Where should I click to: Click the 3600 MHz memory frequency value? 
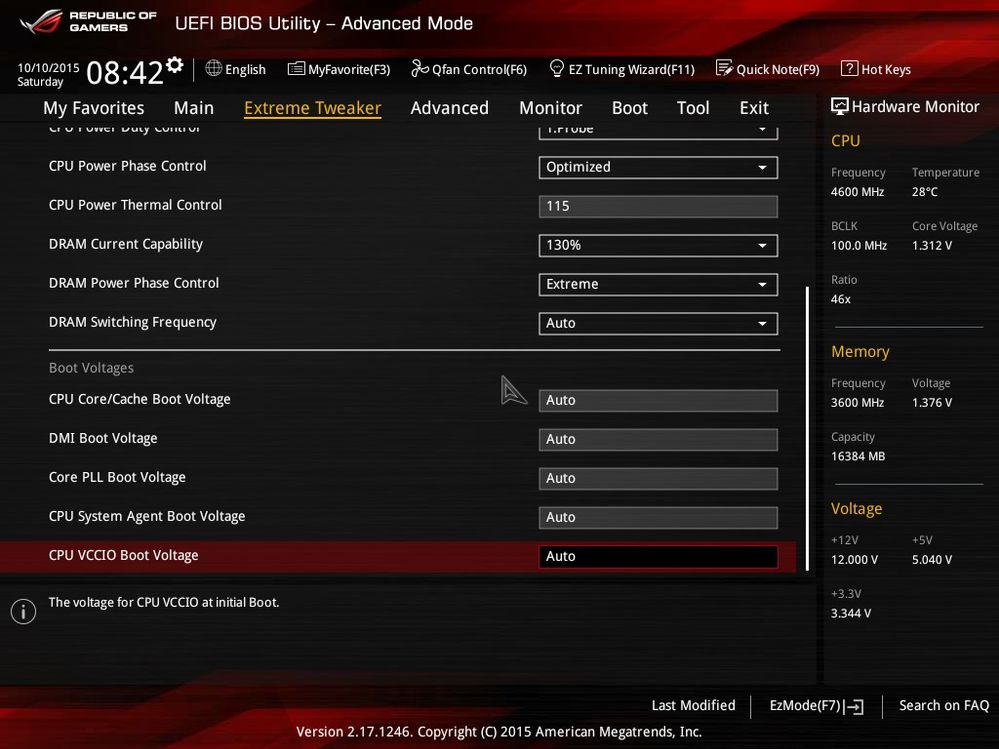pos(857,403)
